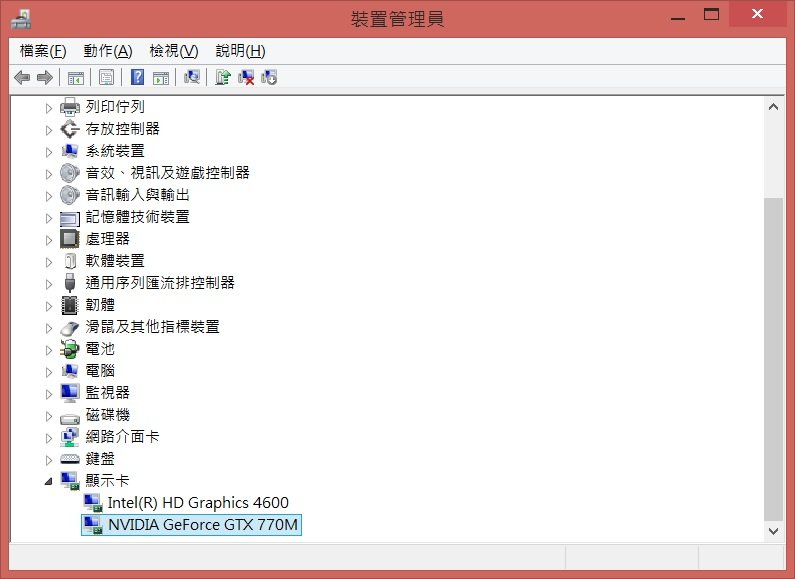The height and width of the screenshot is (579, 795).
Task: Click the Back arrow toolbar icon
Action: pos(22,78)
